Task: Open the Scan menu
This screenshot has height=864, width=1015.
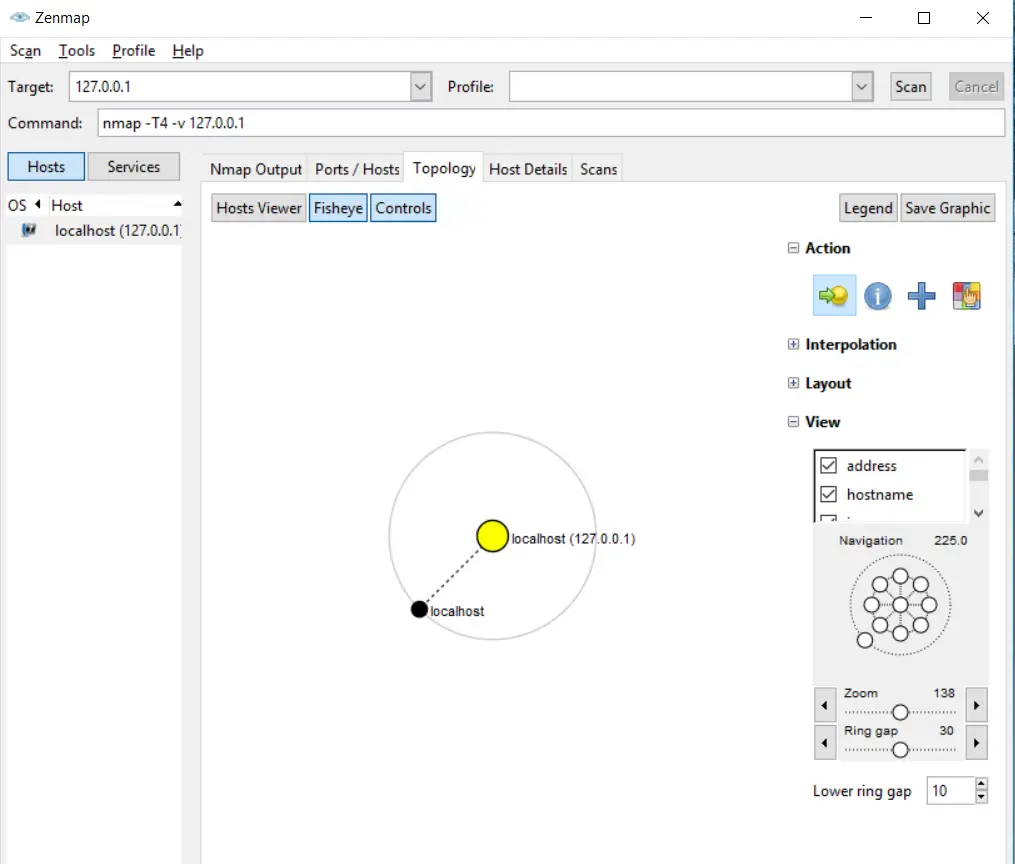Action: (25, 50)
